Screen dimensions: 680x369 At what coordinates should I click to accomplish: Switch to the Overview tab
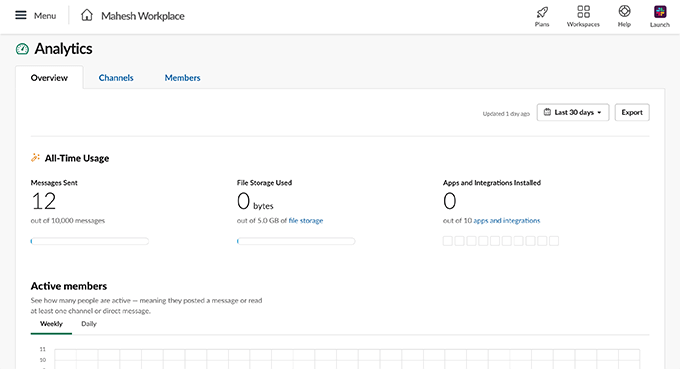49,78
